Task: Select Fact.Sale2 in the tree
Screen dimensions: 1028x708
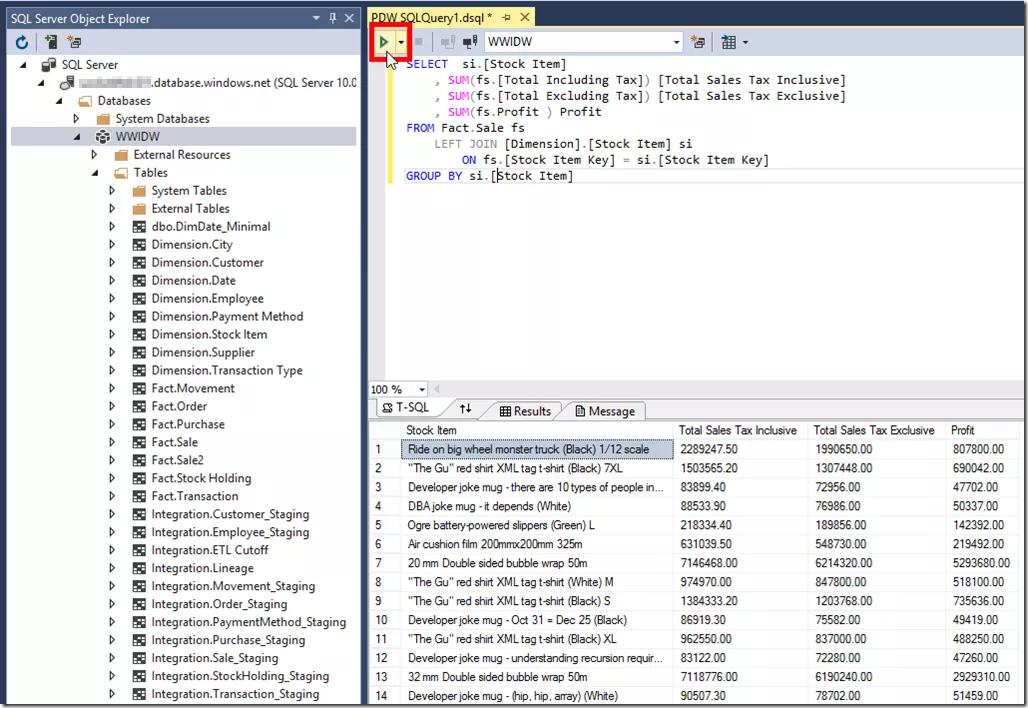Action: pyautogui.click(x=177, y=460)
